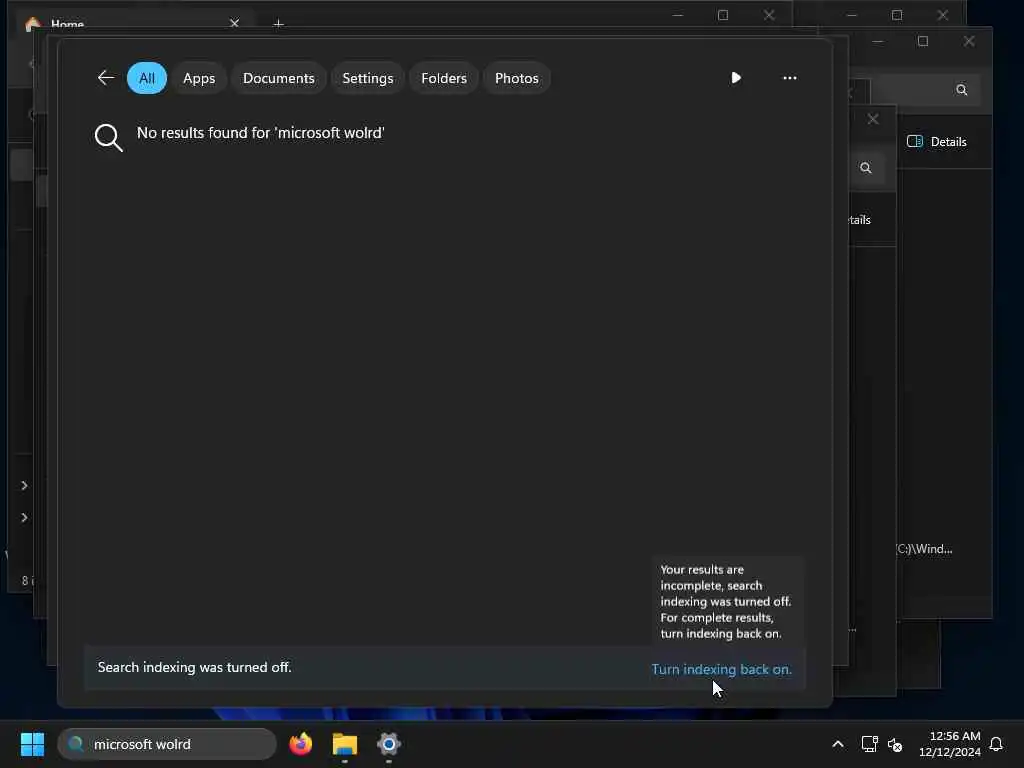
Task: Open the notifications bell icon
Action: coord(997,744)
